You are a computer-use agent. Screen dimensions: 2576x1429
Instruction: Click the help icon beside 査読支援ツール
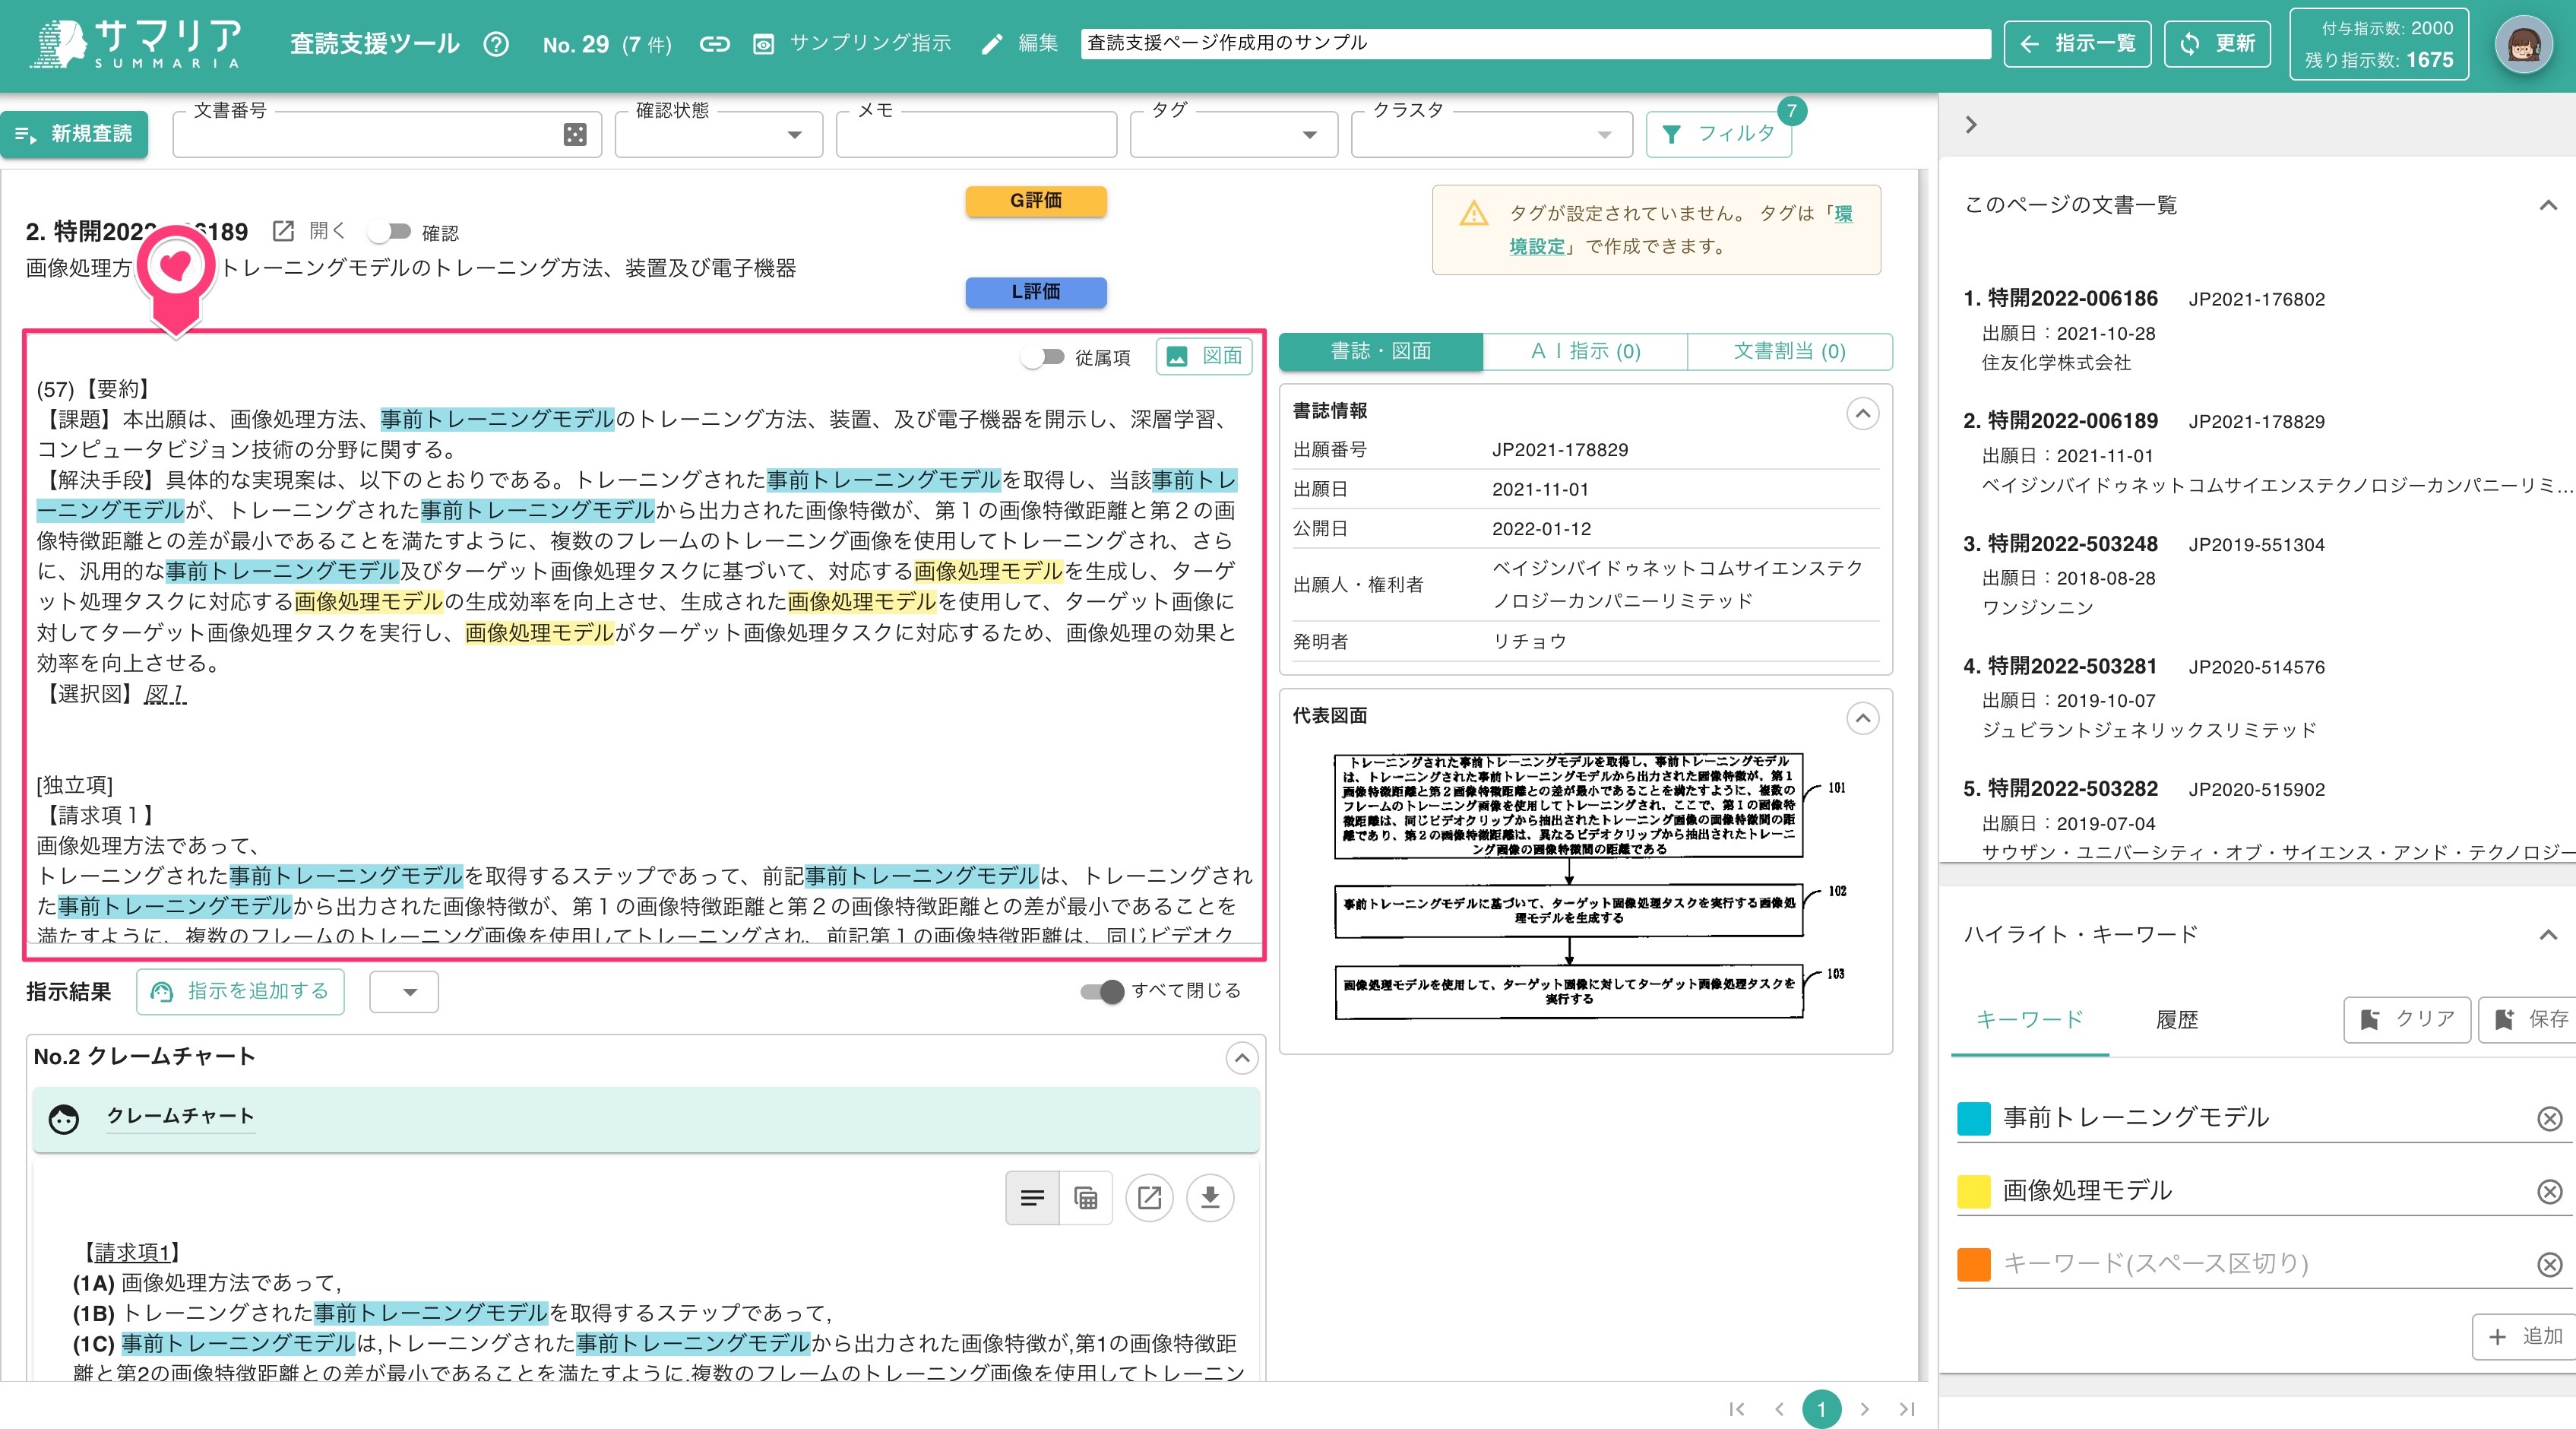coord(497,44)
